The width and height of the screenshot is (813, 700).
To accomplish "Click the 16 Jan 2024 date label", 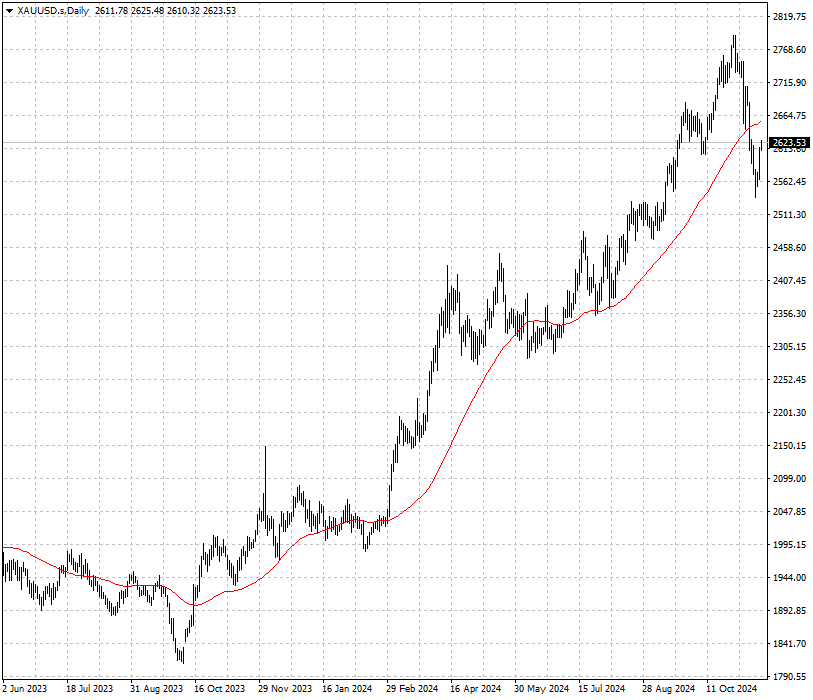I will point(347,689).
